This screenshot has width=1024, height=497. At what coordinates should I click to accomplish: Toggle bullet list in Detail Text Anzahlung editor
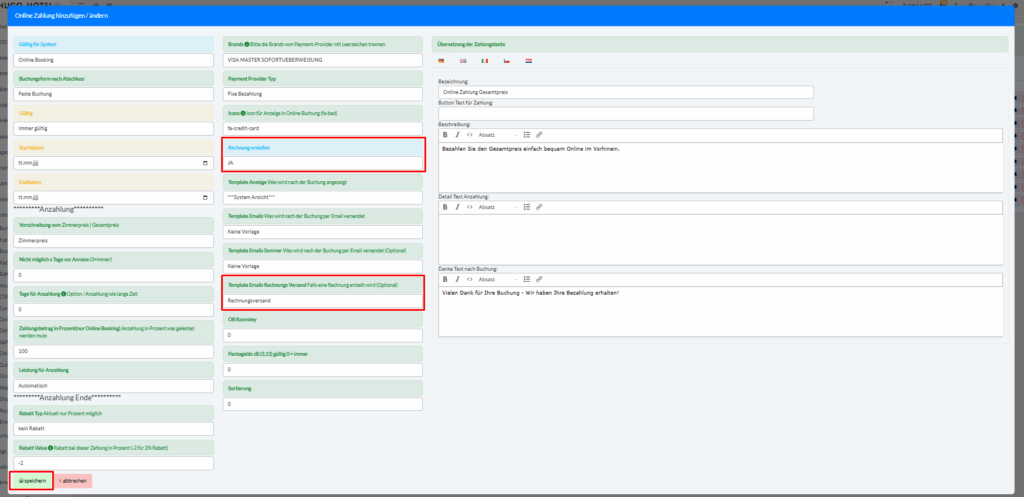[x=526, y=207]
